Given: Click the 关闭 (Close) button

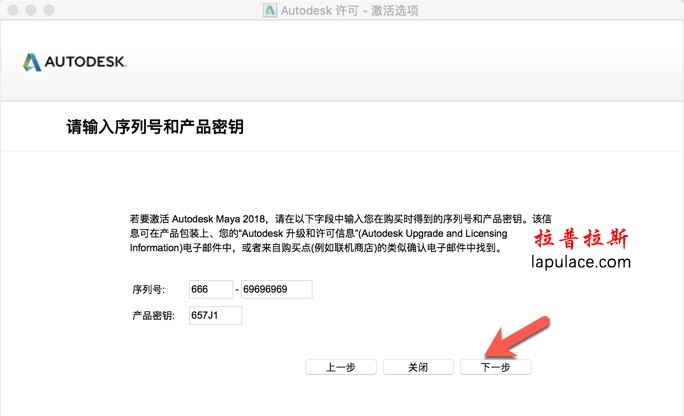Looking at the screenshot, I should point(418,367).
